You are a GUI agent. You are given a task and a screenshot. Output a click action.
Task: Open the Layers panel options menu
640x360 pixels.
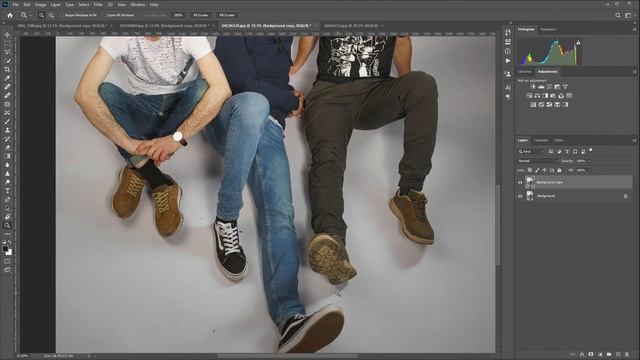click(x=634, y=140)
